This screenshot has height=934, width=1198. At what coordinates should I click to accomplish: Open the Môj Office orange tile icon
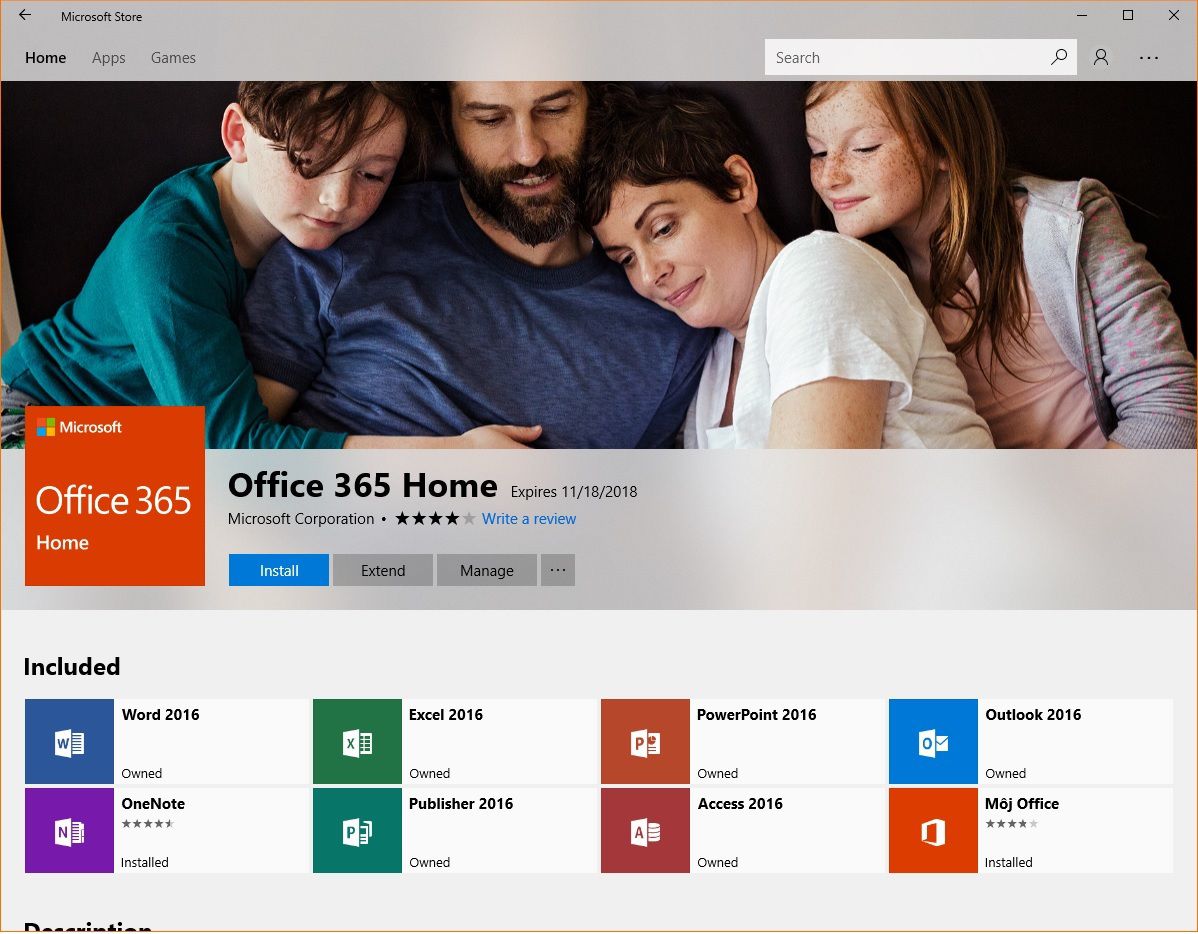[933, 831]
